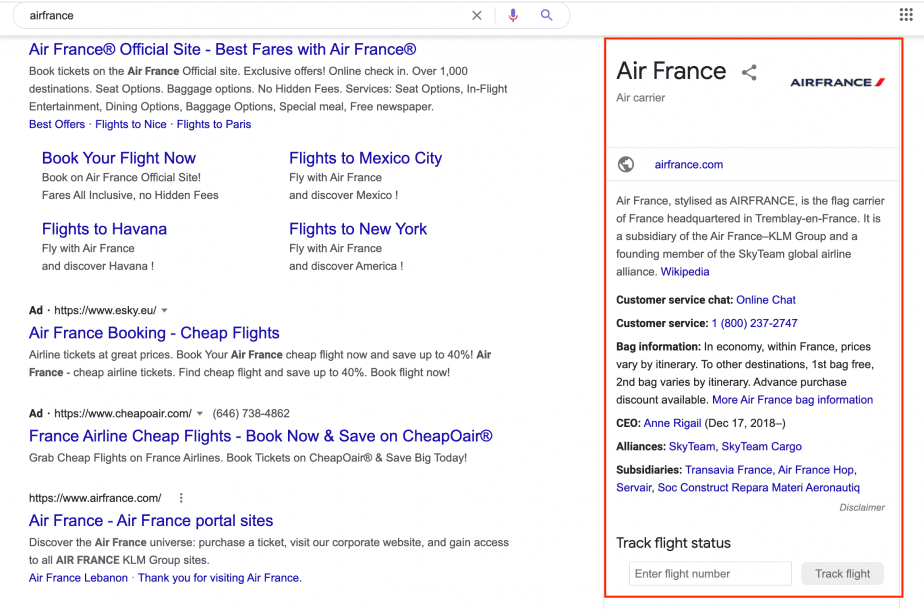Click the https://www.cheapoair.com/ ad URL

tap(123, 414)
